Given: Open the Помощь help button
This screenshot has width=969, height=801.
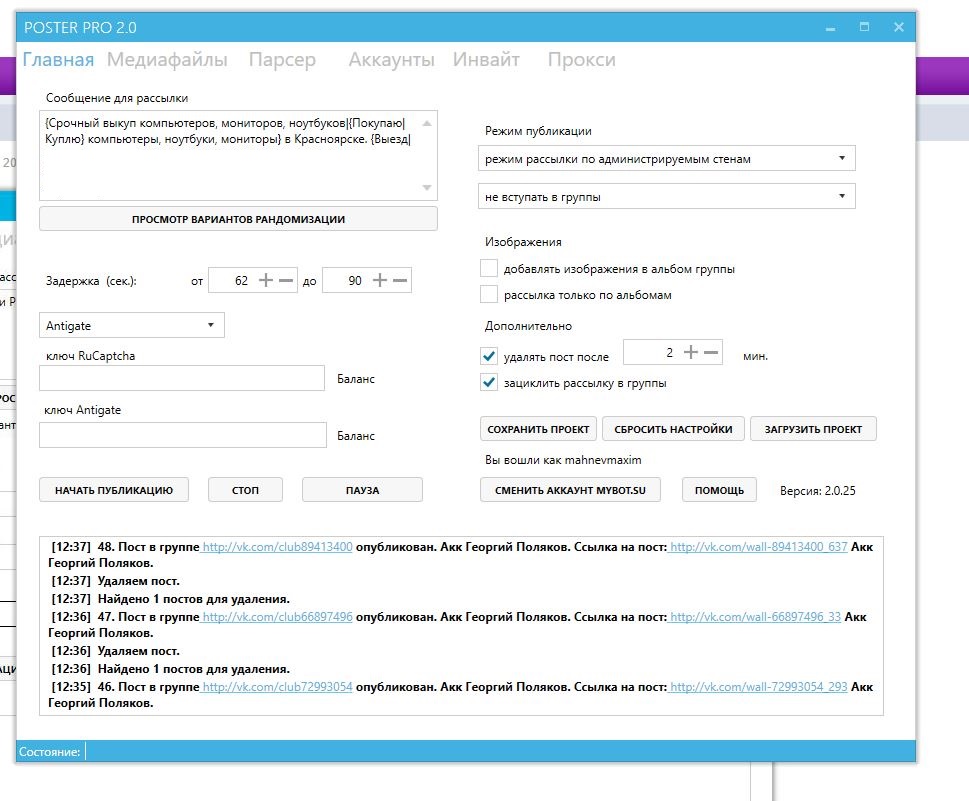Looking at the screenshot, I should [719, 490].
